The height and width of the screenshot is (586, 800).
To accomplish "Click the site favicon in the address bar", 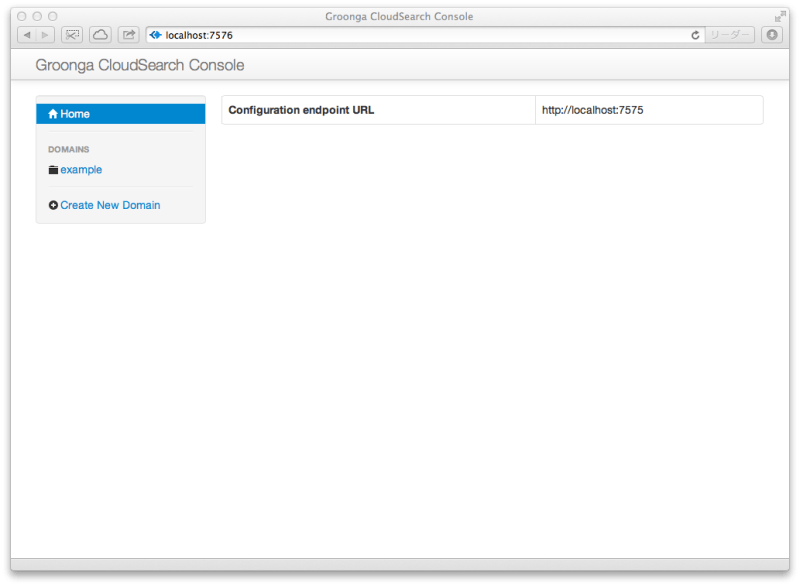I will [x=158, y=34].
